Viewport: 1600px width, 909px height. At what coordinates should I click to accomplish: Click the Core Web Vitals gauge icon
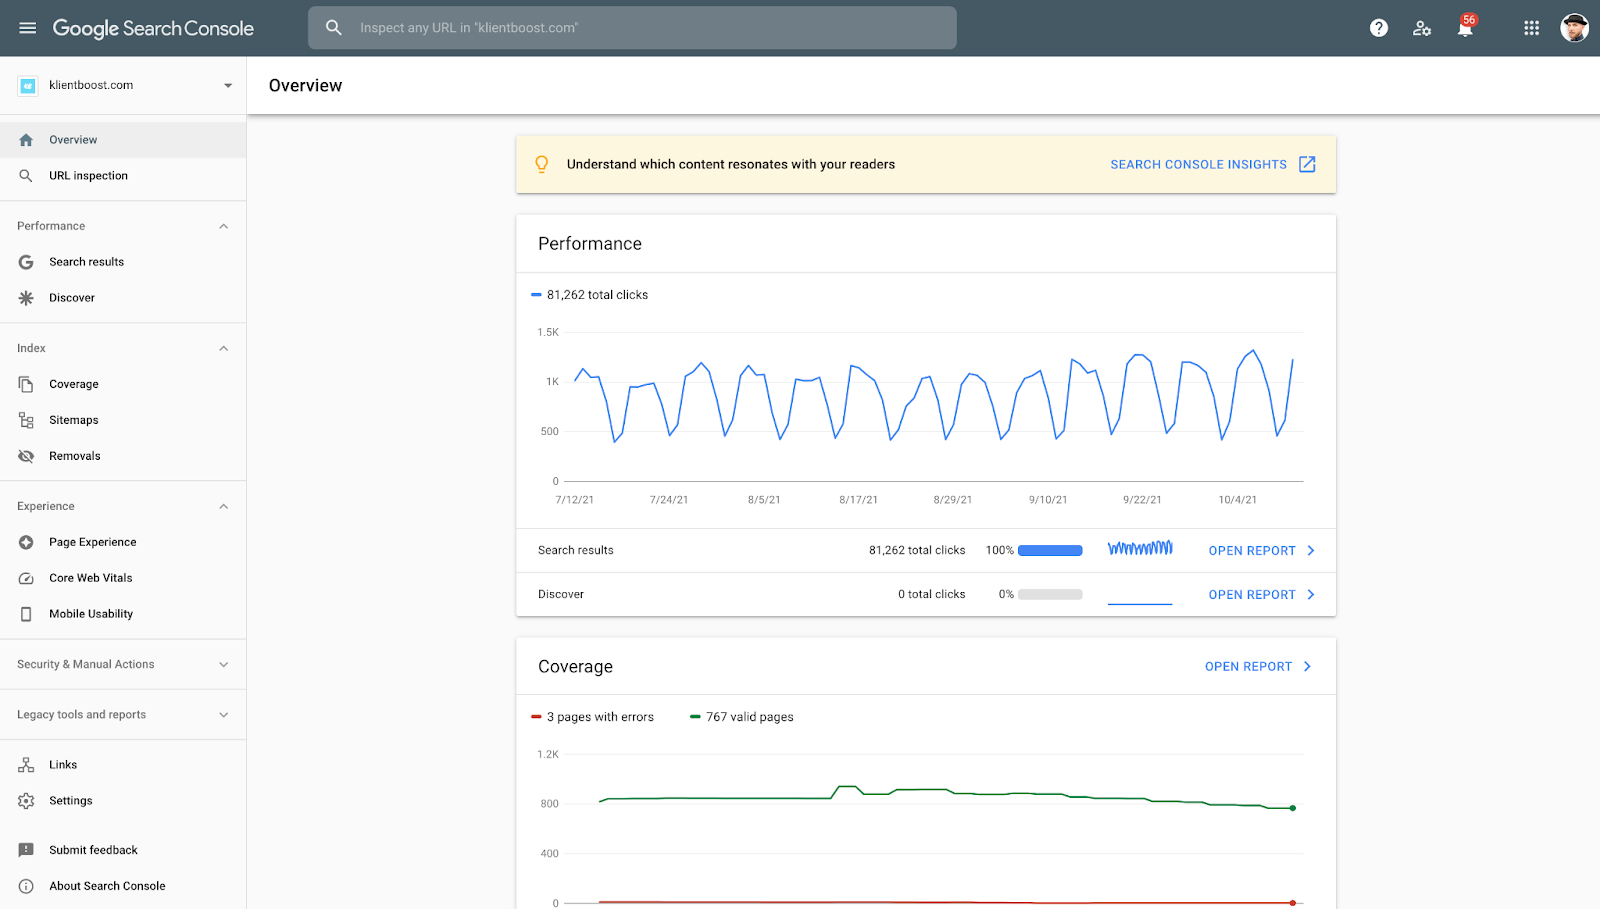pos(26,578)
